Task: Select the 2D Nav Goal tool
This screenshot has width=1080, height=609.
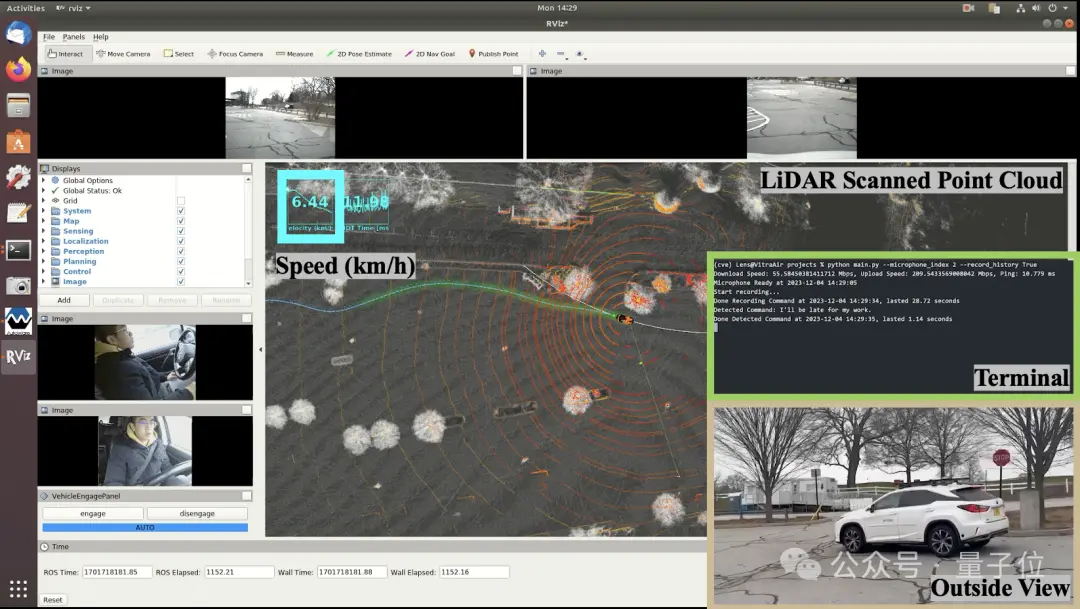Action: [430, 54]
